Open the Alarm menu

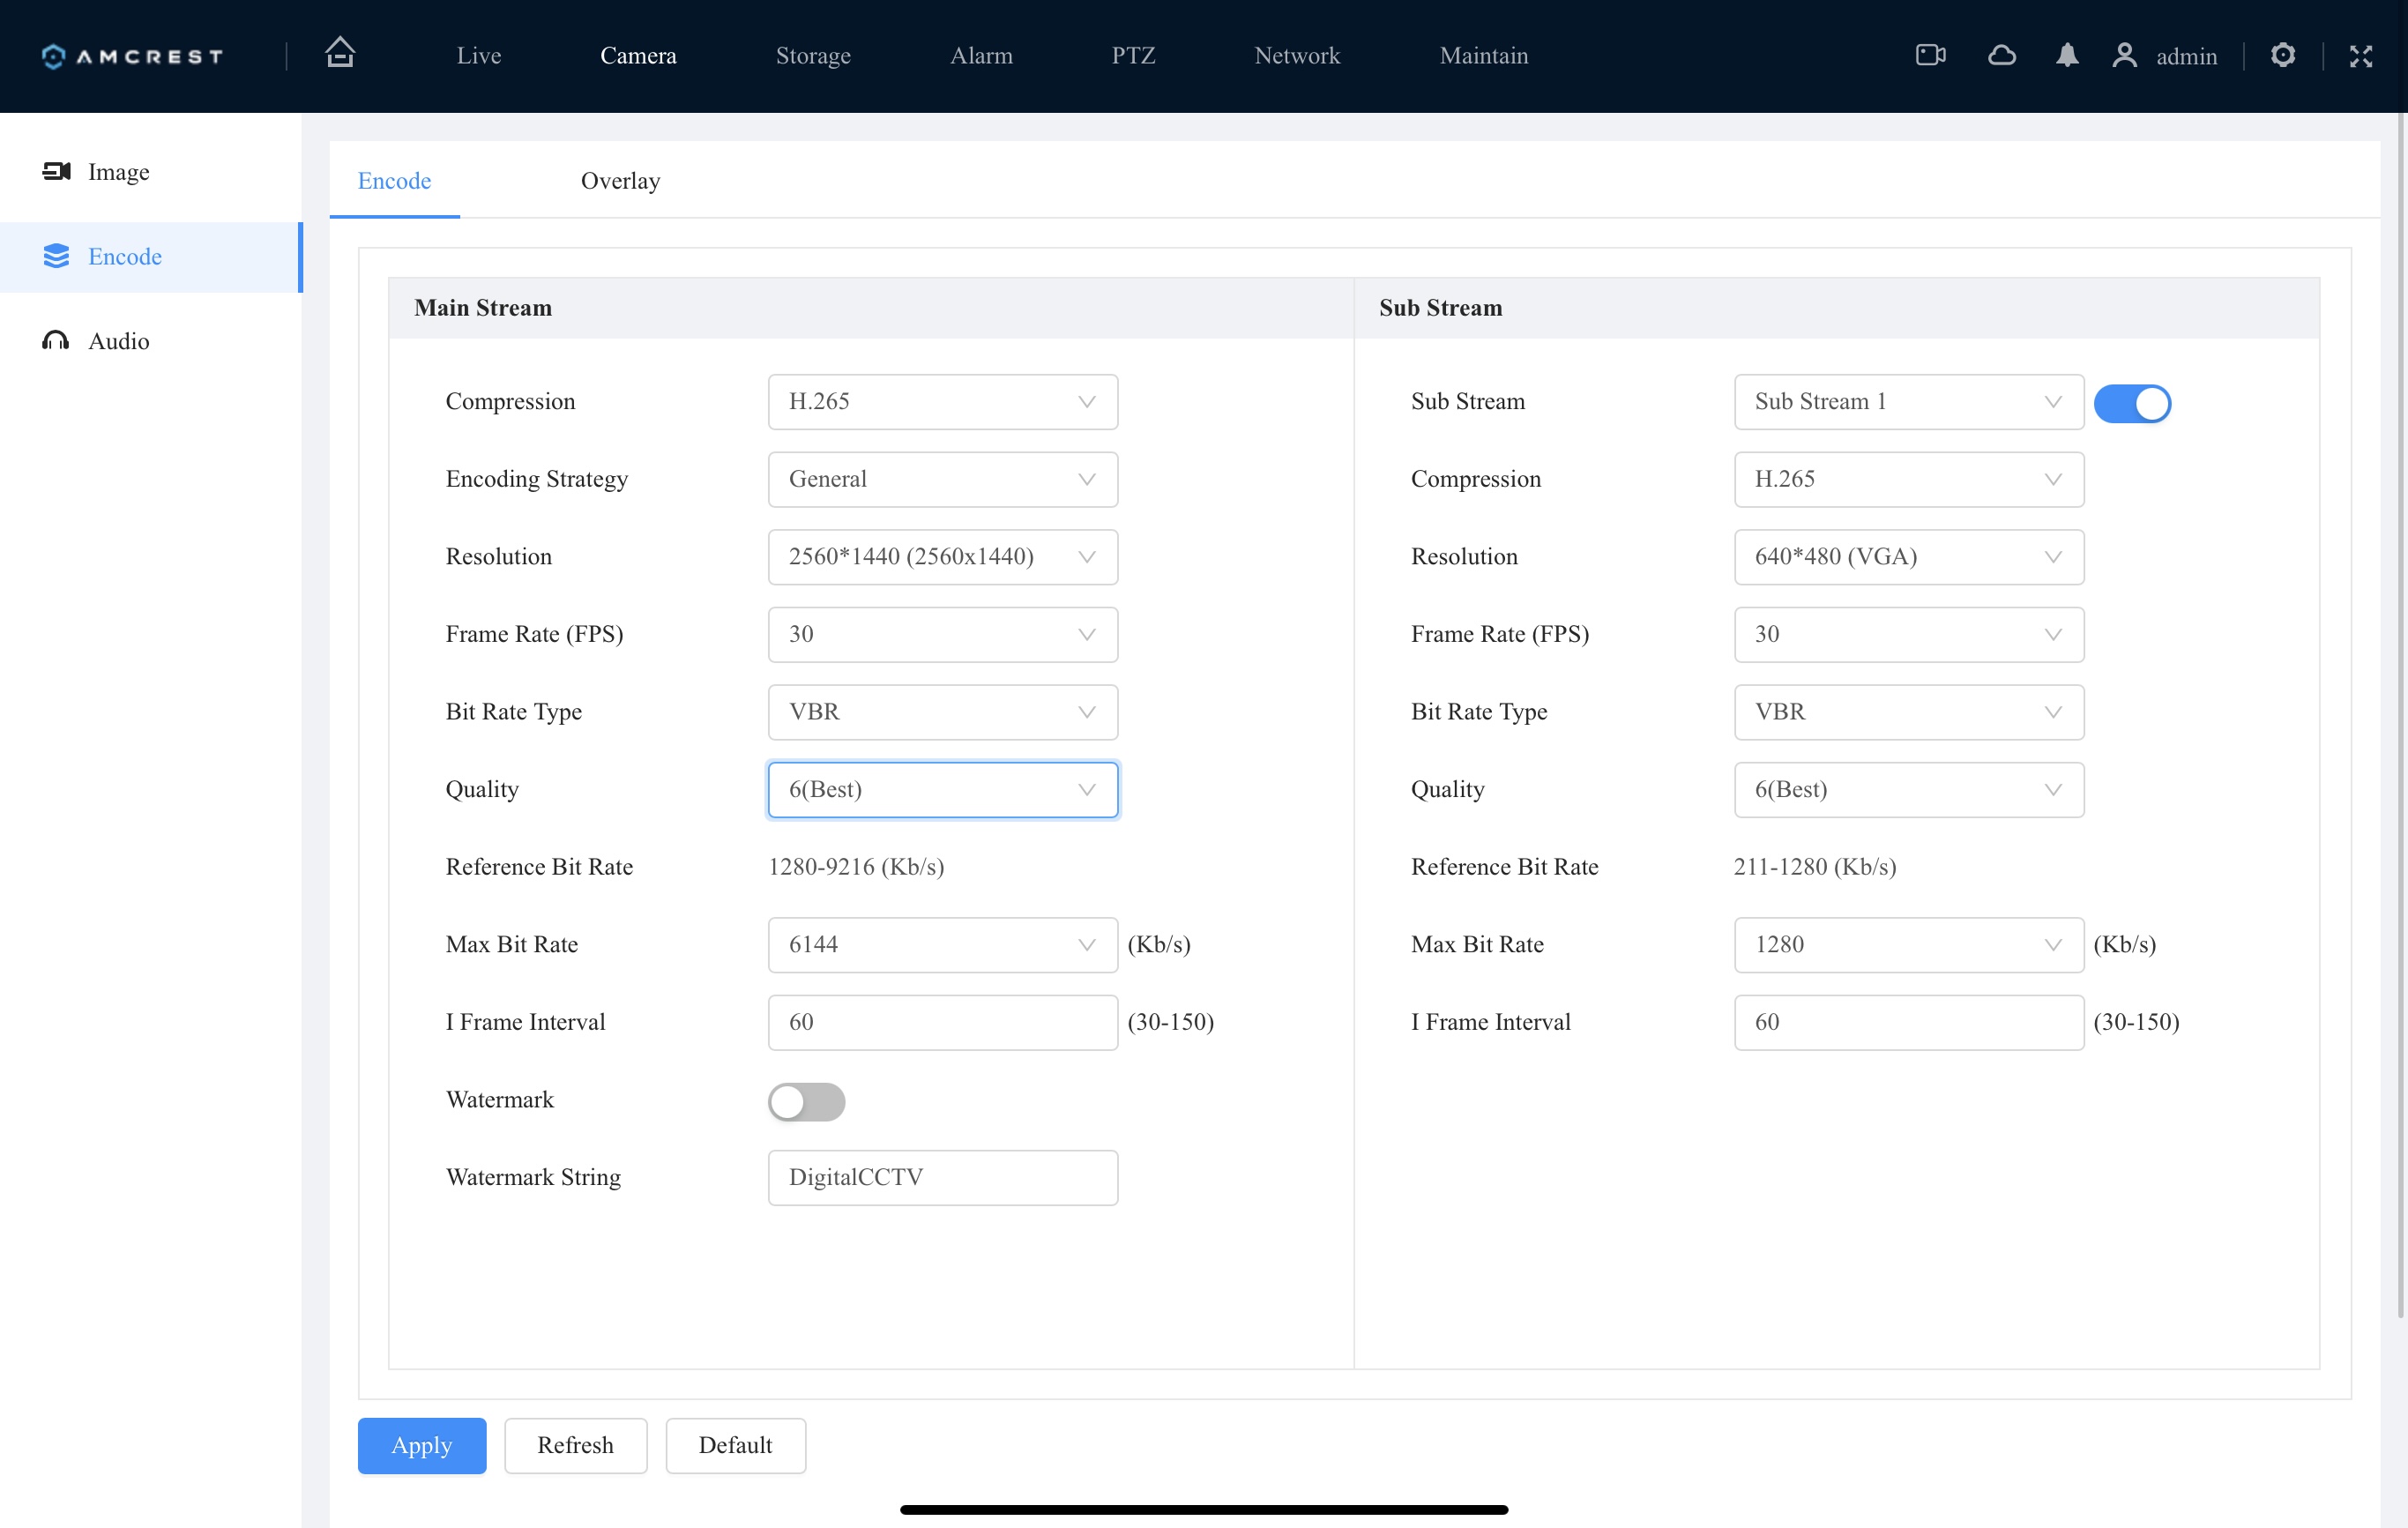click(x=981, y=56)
